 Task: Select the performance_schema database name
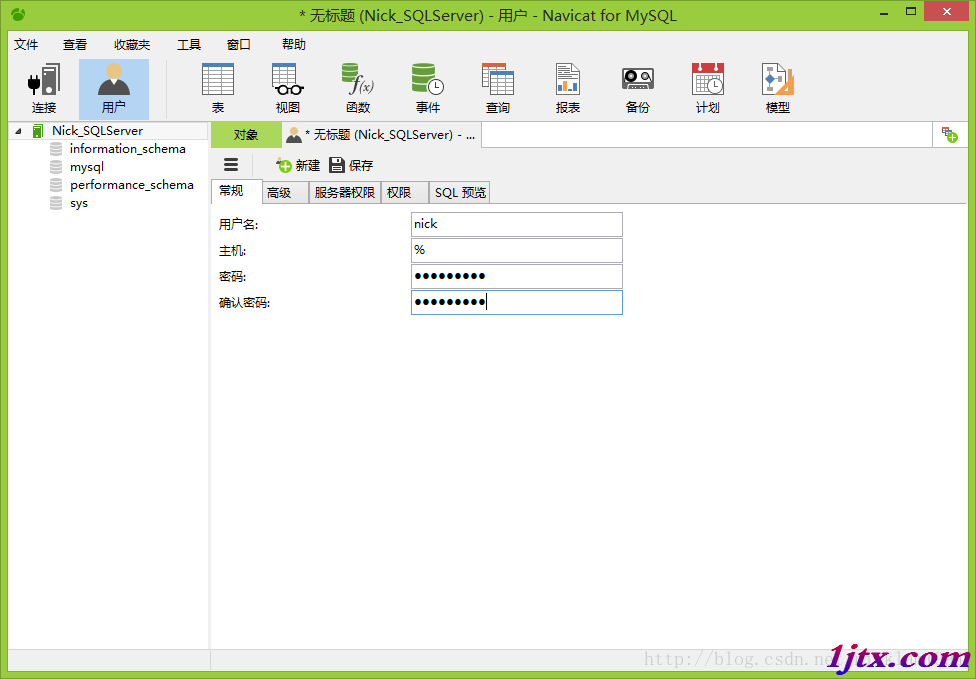click(x=132, y=185)
